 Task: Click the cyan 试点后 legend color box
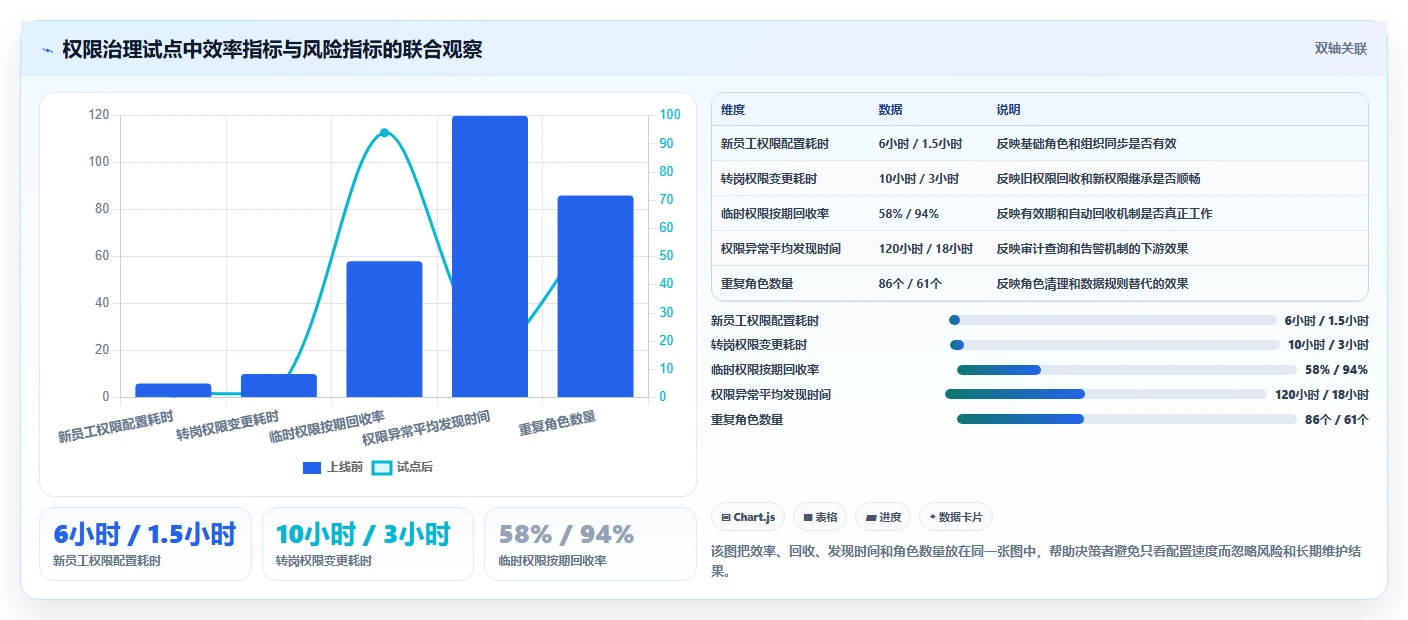point(381,467)
